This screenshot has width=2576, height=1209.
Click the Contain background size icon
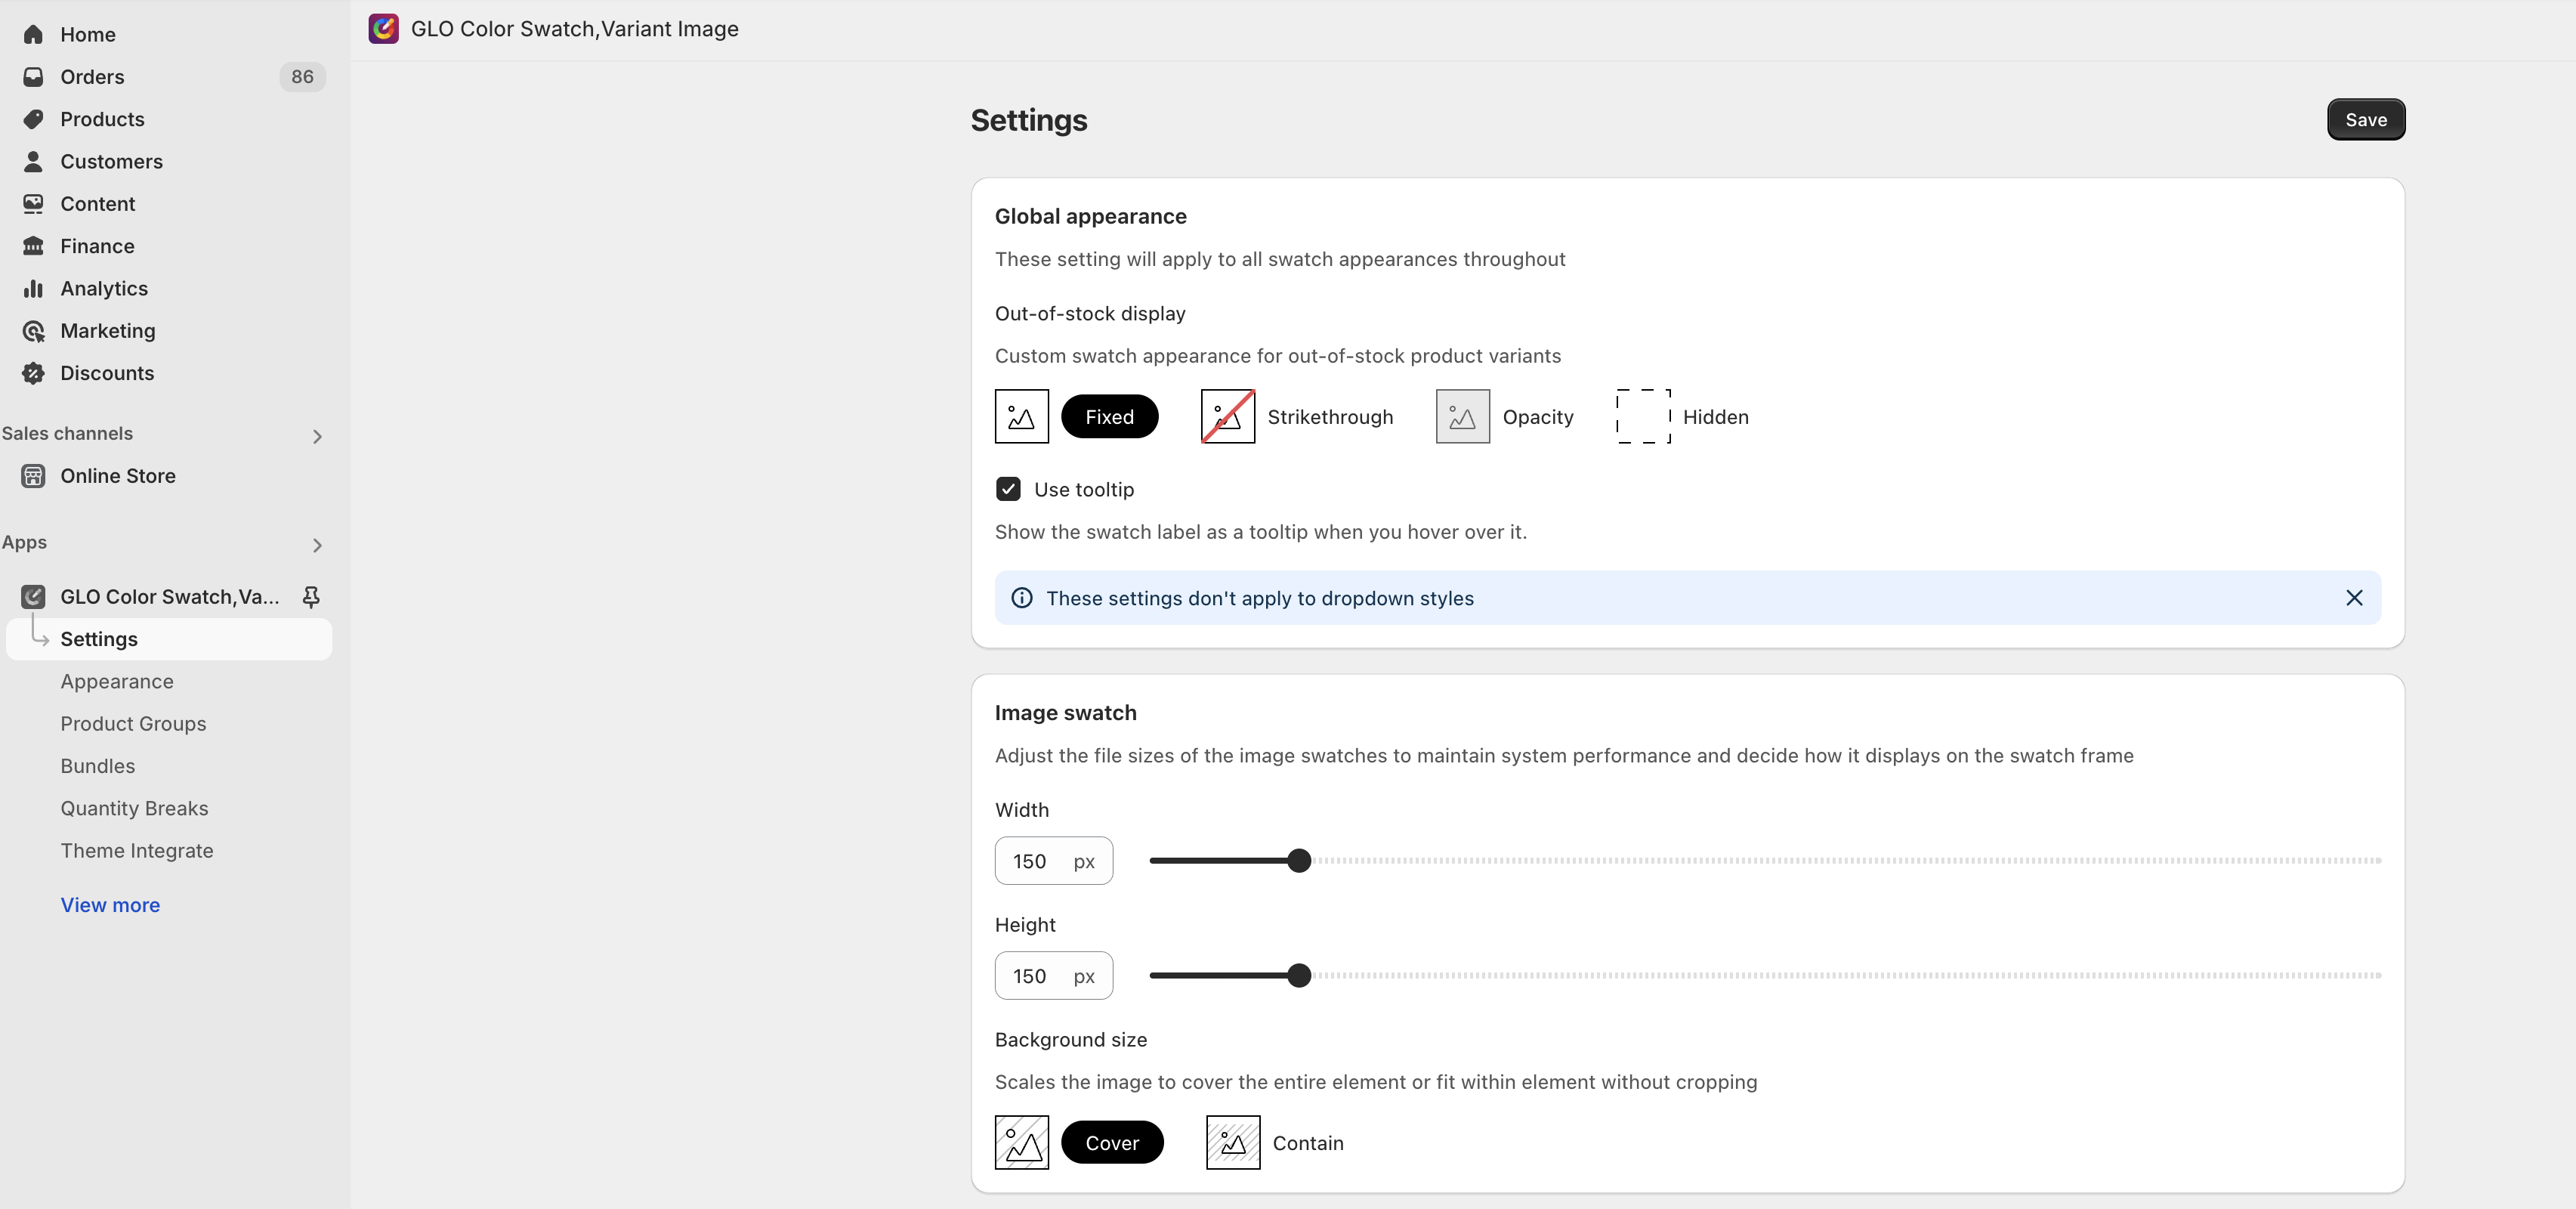pos(1232,1142)
